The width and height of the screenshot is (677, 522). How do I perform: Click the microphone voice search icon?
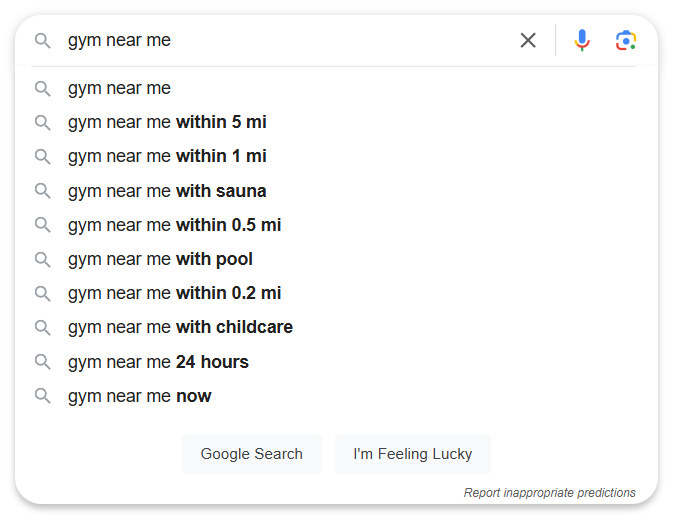coord(582,40)
